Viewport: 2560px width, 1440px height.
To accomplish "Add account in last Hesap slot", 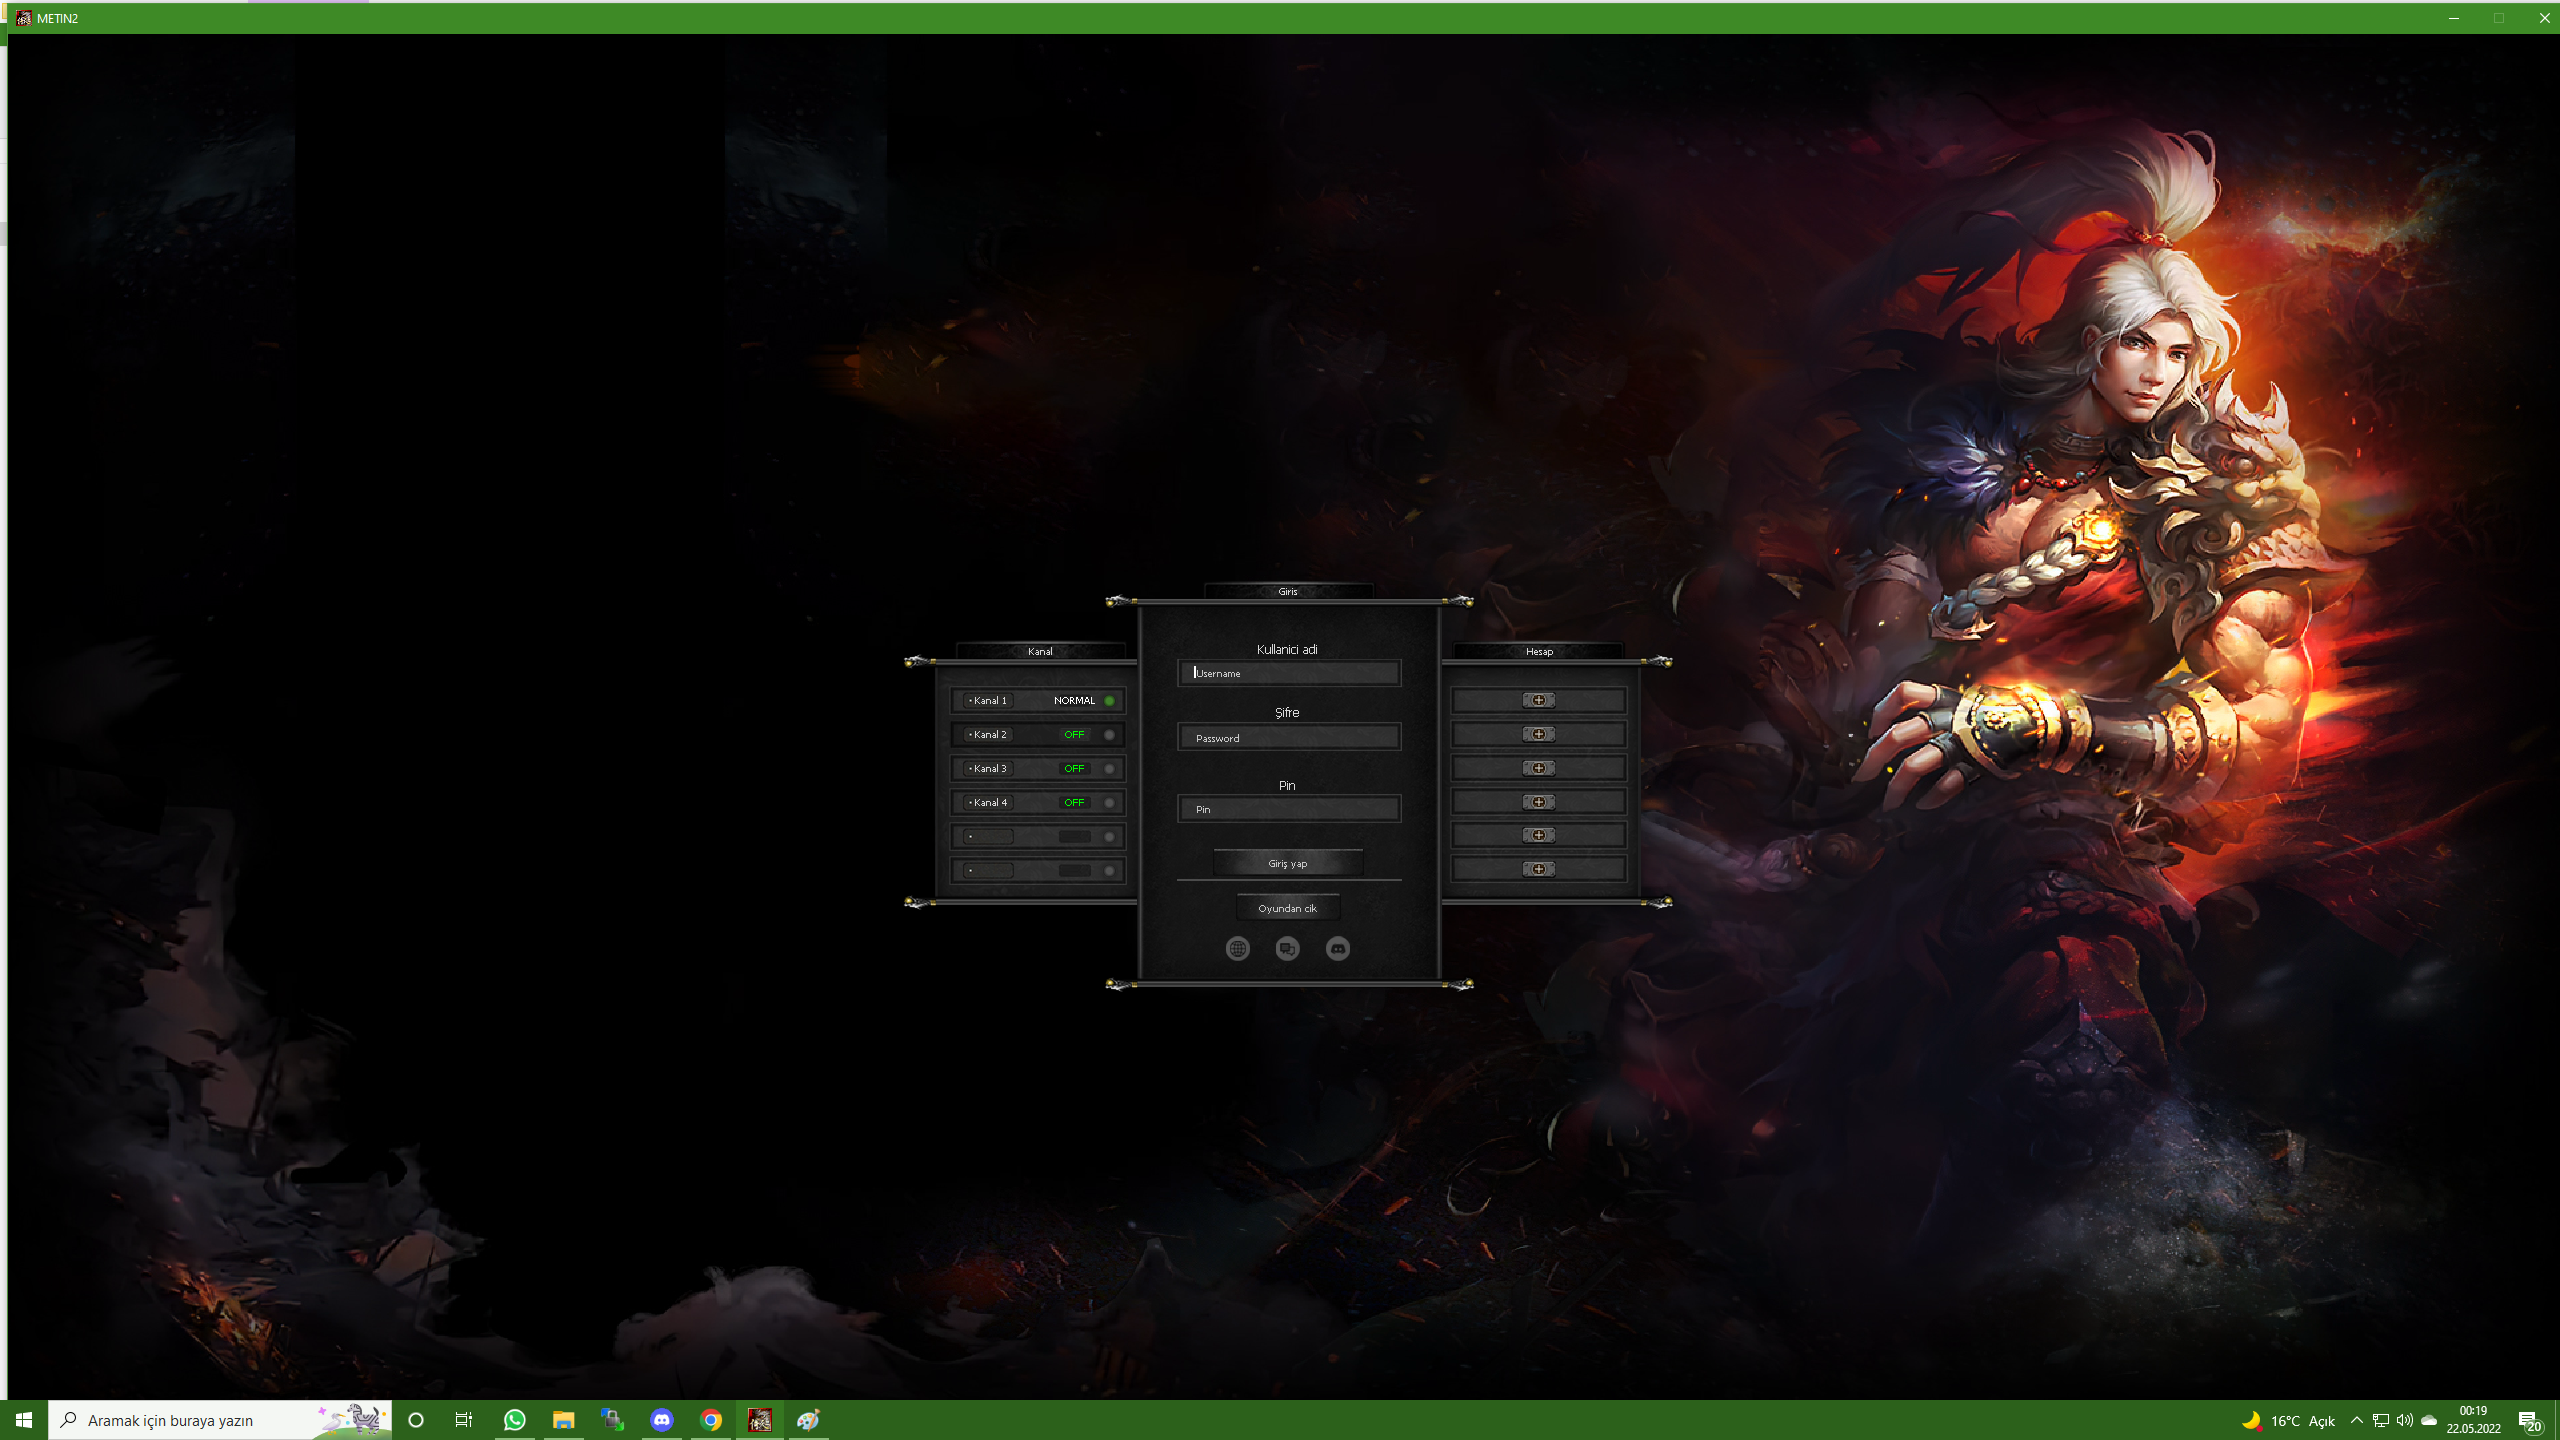I will pyautogui.click(x=1538, y=869).
